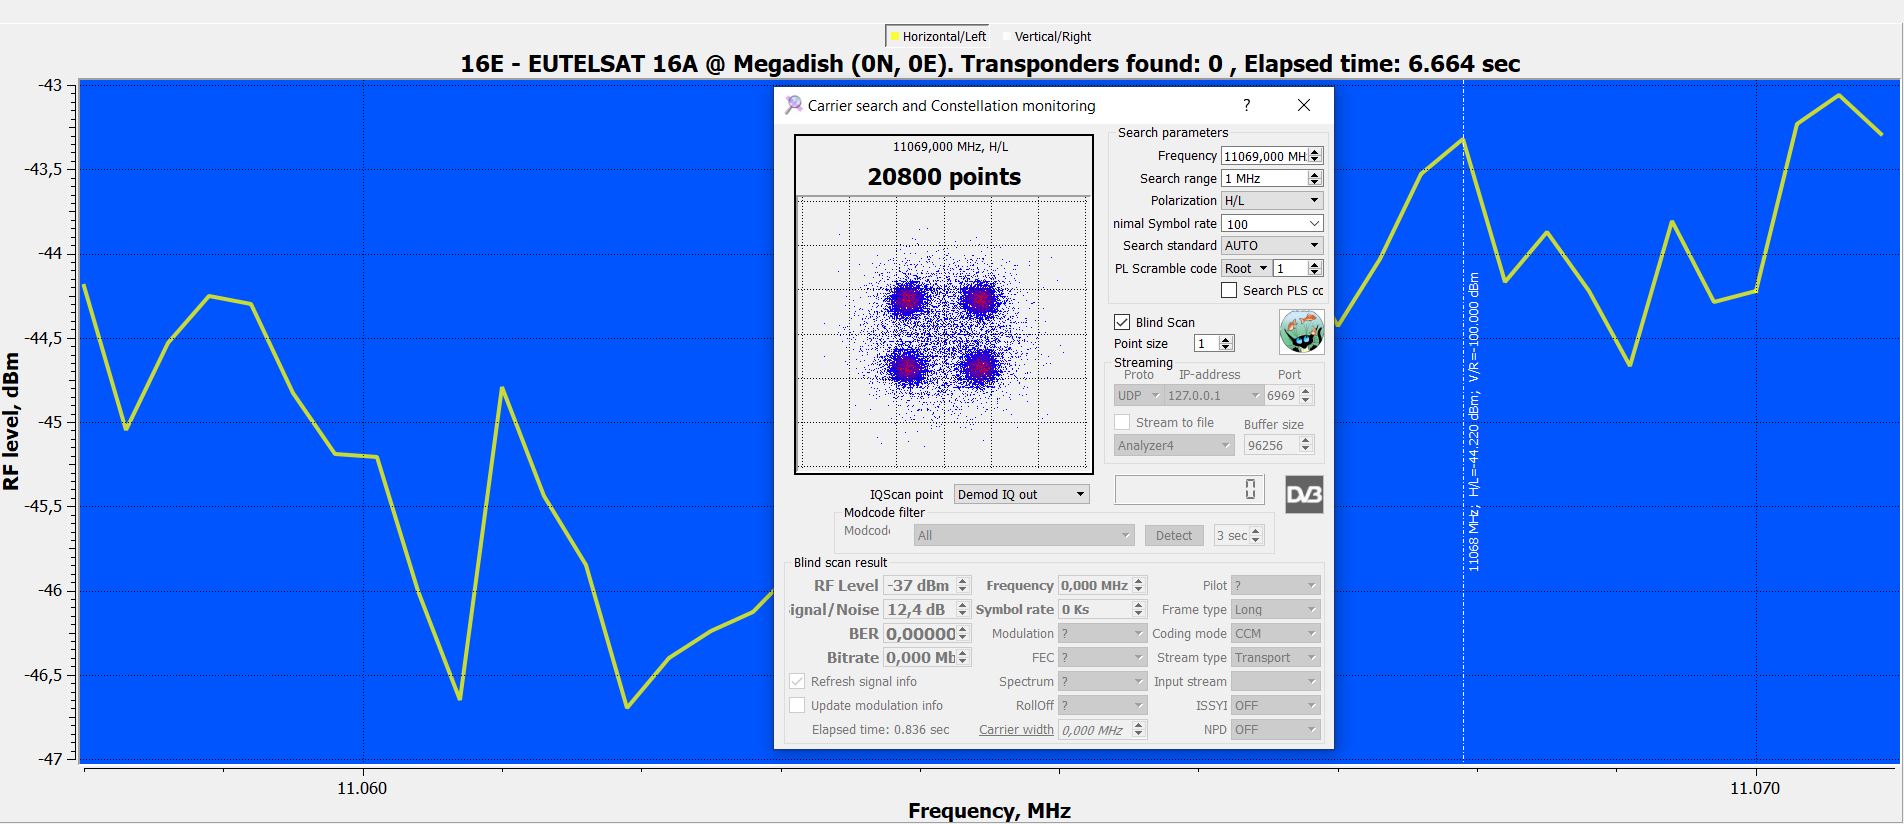Open the Search standard AUTO dropdown
Viewport: 1904px width, 824px height.
pyautogui.click(x=1272, y=245)
